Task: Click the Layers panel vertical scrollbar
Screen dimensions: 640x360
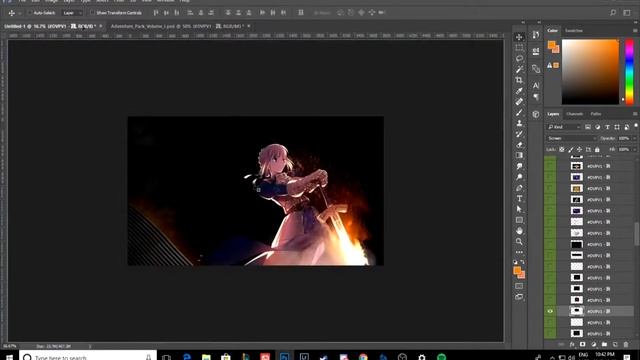Action: pyautogui.click(x=637, y=234)
